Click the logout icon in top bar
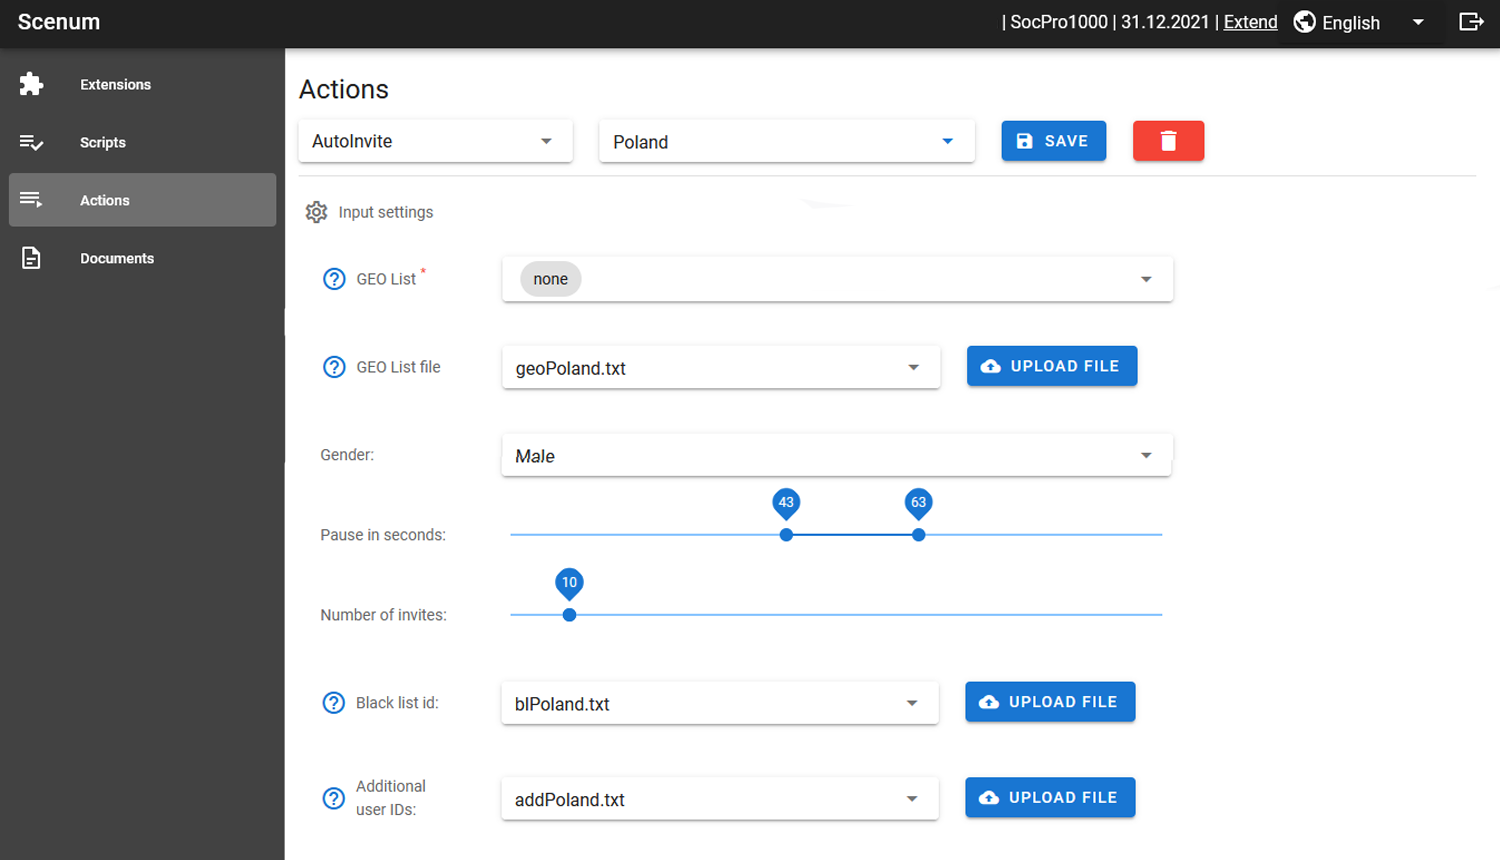 (1471, 22)
